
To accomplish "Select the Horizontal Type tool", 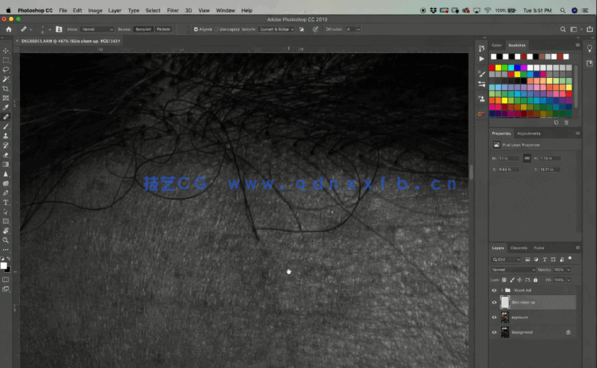I will coord(6,202).
